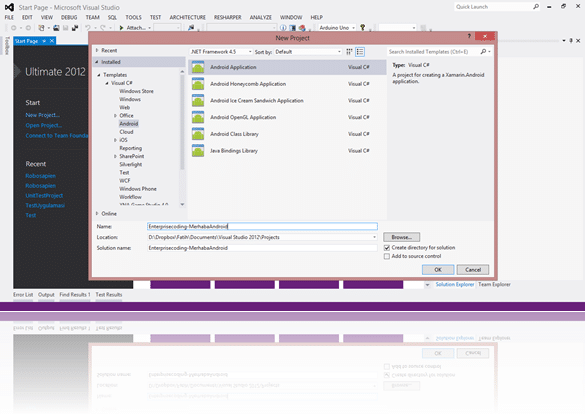Click the Search Installed Templates field
Viewport: 585px width, 414px height.
pyautogui.click(x=433, y=52)
